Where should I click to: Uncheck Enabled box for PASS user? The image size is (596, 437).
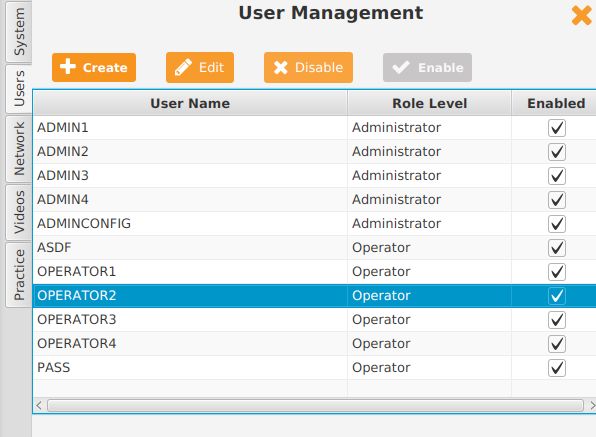pyautogui.click(x=557, y=368)
